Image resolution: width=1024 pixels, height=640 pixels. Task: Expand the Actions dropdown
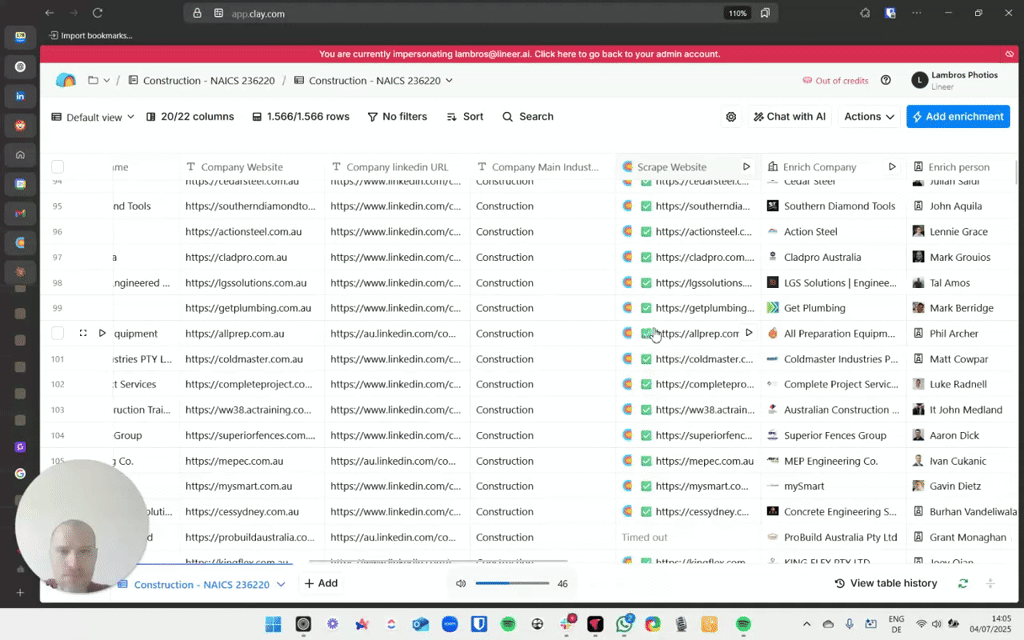point(868,117)
